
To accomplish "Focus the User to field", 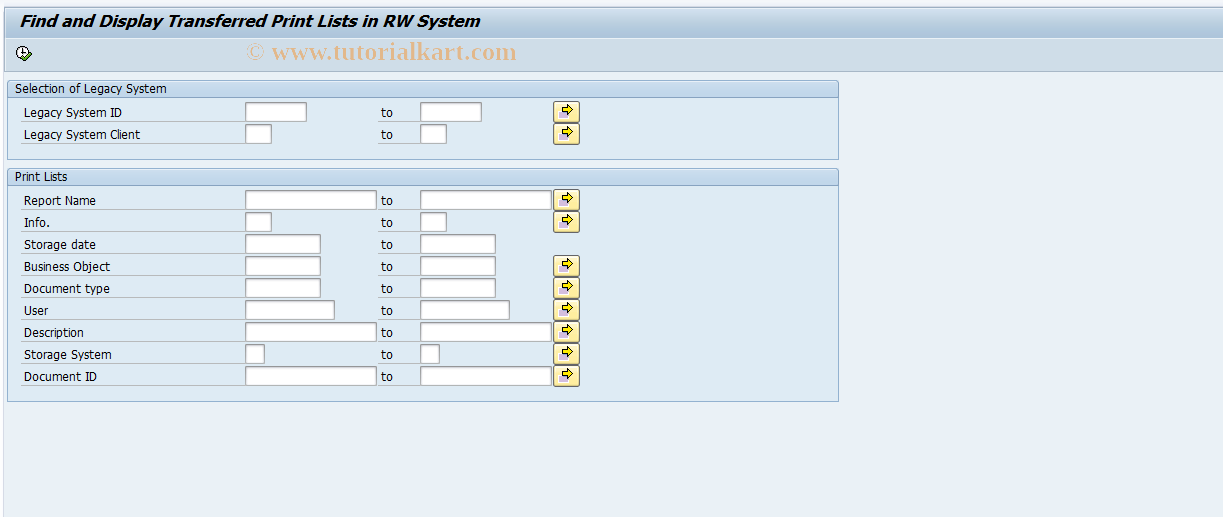I will coord(465,310).
